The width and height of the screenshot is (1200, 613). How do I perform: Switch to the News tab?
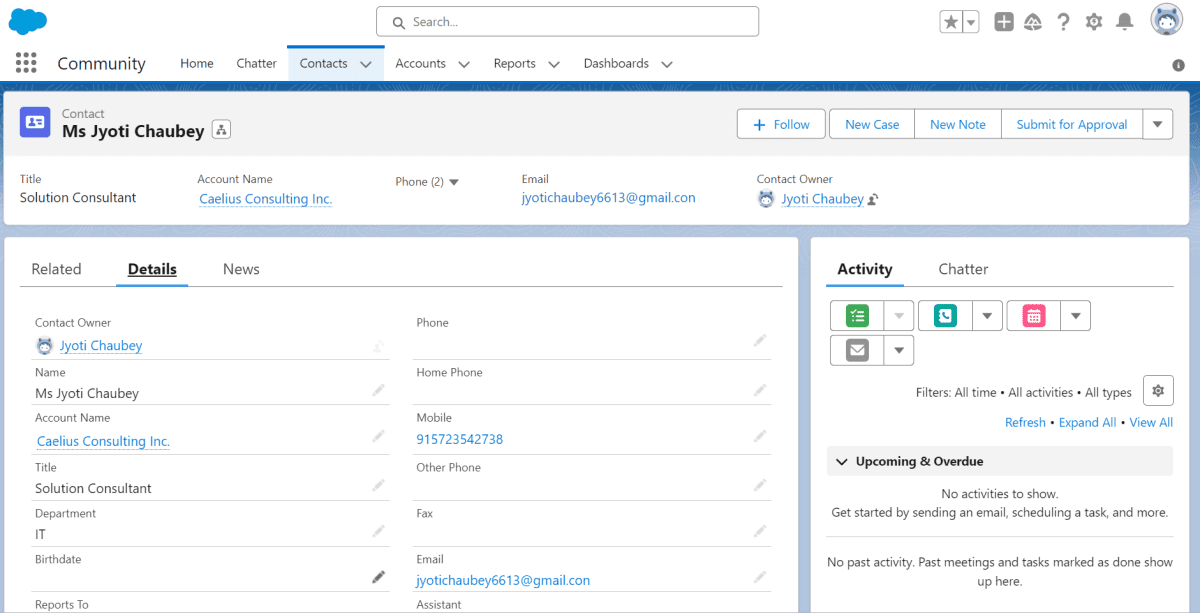pyautogui.click(x=241, y=269)
